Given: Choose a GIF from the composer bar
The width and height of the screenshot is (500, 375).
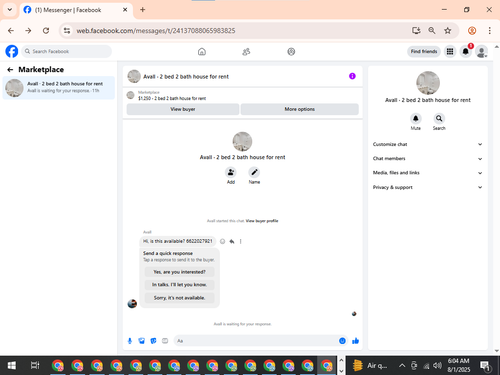Looking at the screenshot, I should pos(165,341).
